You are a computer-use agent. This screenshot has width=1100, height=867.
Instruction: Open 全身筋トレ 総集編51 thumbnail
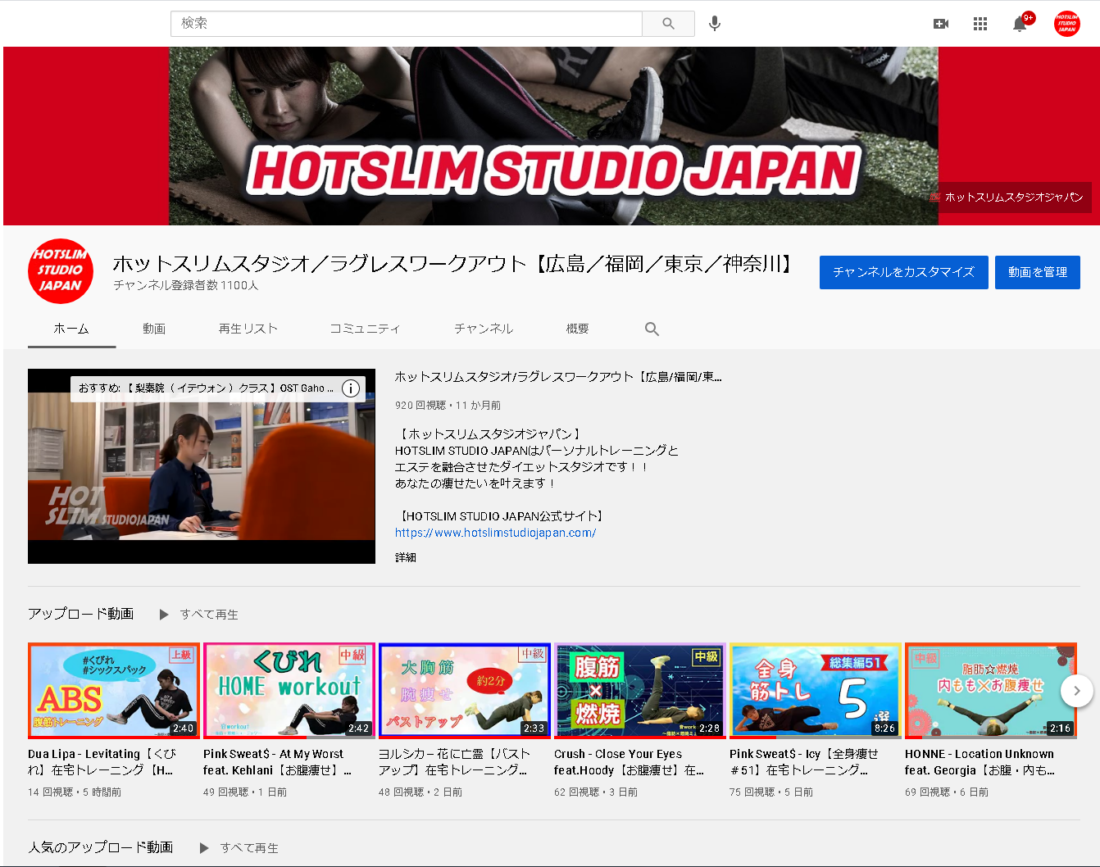click(815, 690)
